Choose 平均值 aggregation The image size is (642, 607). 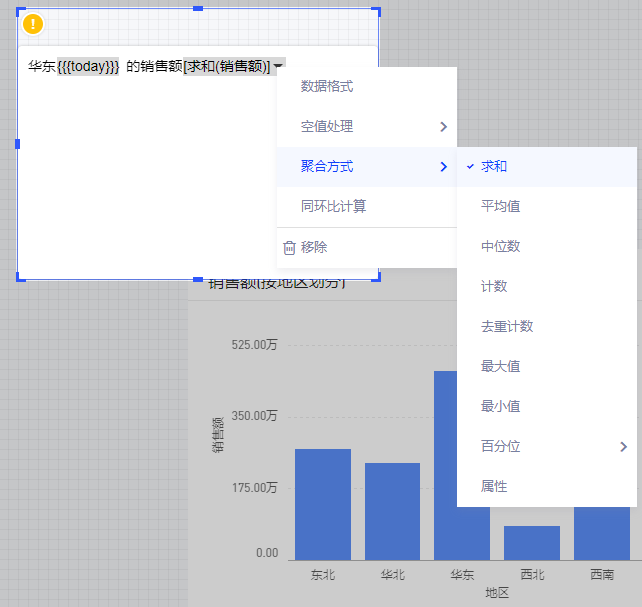click(500, 206)
